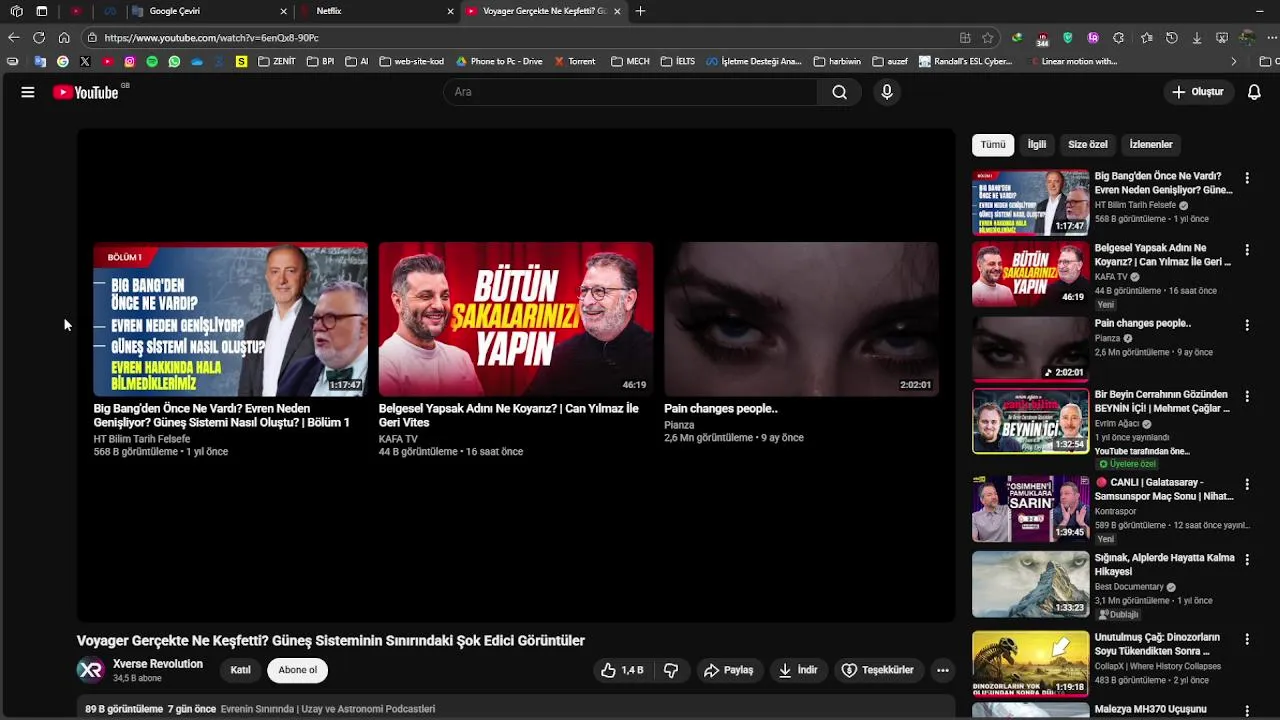This screenshot has height=720, width=1280.
Task: Open sidebar Unutulmuş Çağ: Dinozorların thumbnail
Action: (x=1030, y=663)
